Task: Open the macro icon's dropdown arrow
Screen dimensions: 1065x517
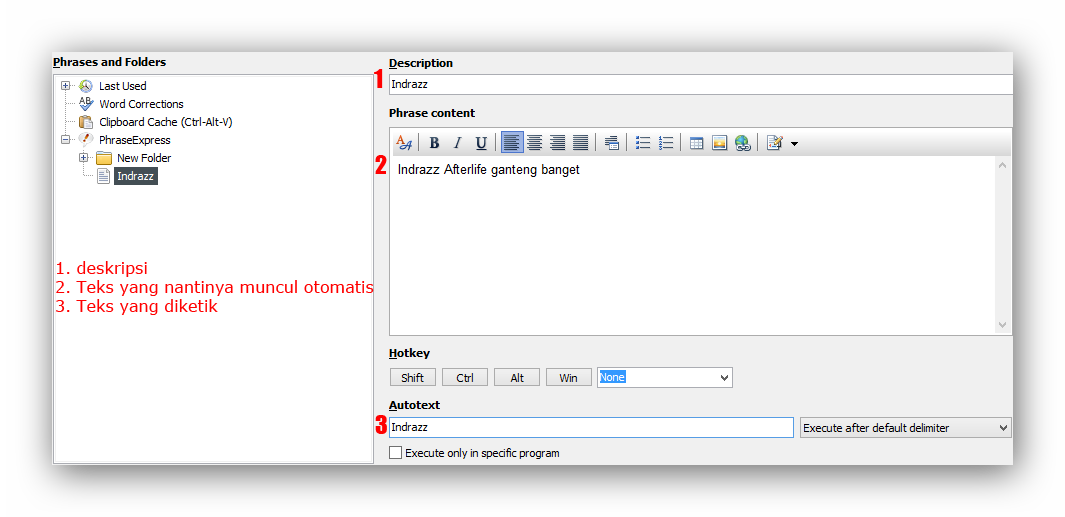Action: coord(794,143)
